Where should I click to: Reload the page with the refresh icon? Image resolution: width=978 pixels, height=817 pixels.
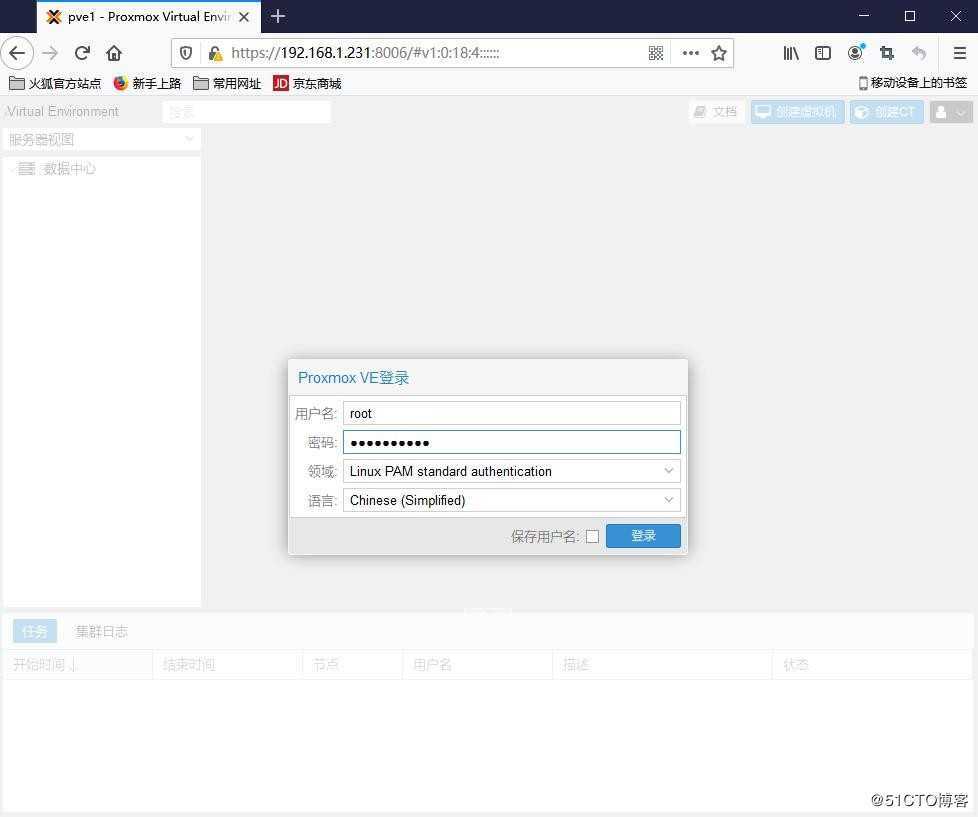point(82,53)
